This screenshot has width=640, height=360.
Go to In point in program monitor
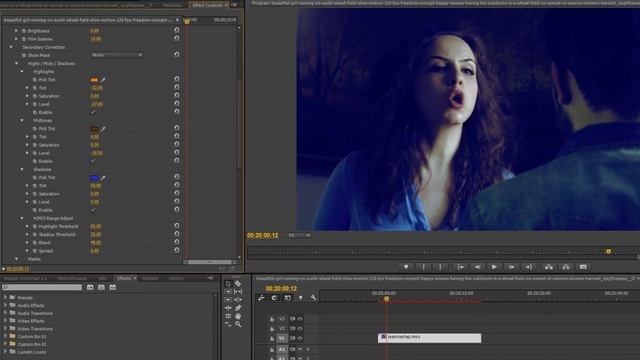coord(460,267)
